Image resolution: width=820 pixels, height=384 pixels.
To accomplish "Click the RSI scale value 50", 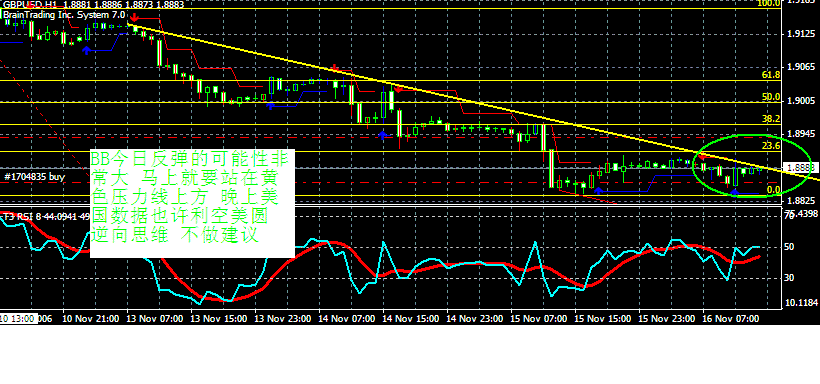I will [x=789, y=246].
